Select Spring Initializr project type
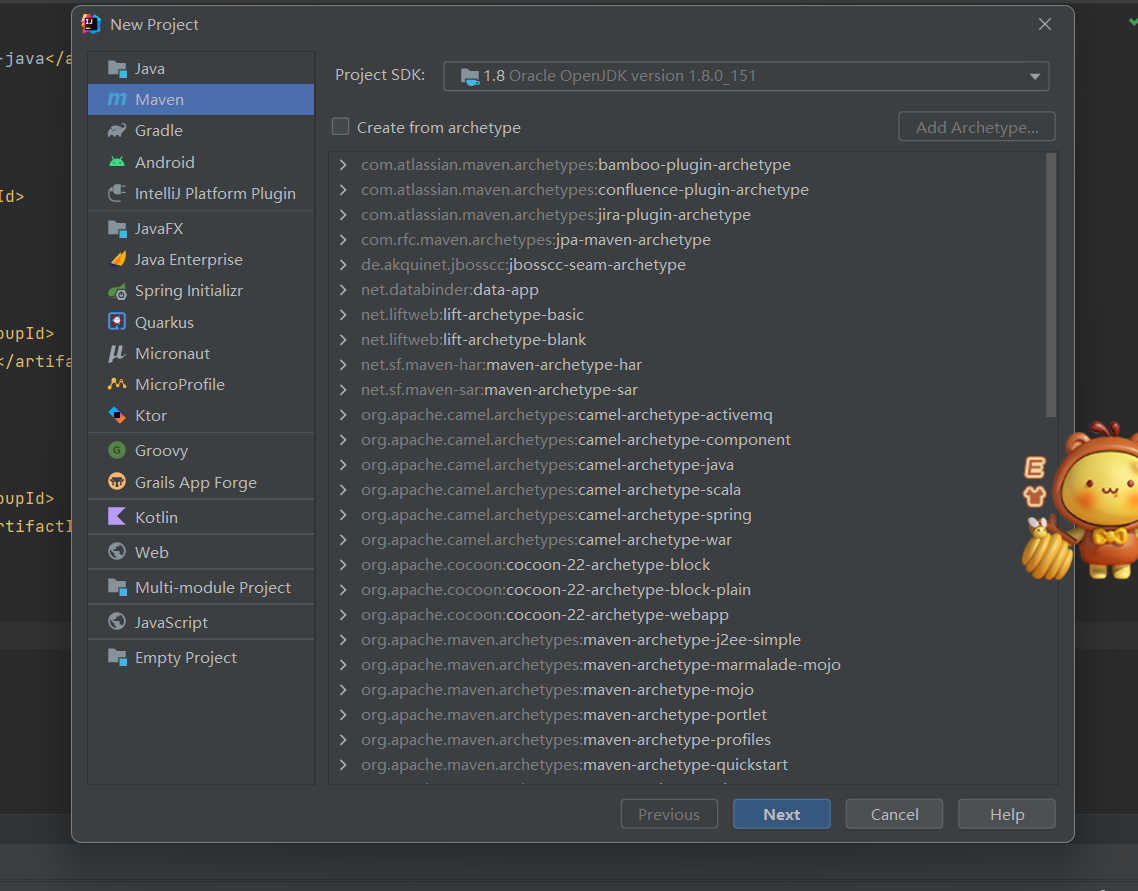1138x891 pixels. click(x=201, y=291)
